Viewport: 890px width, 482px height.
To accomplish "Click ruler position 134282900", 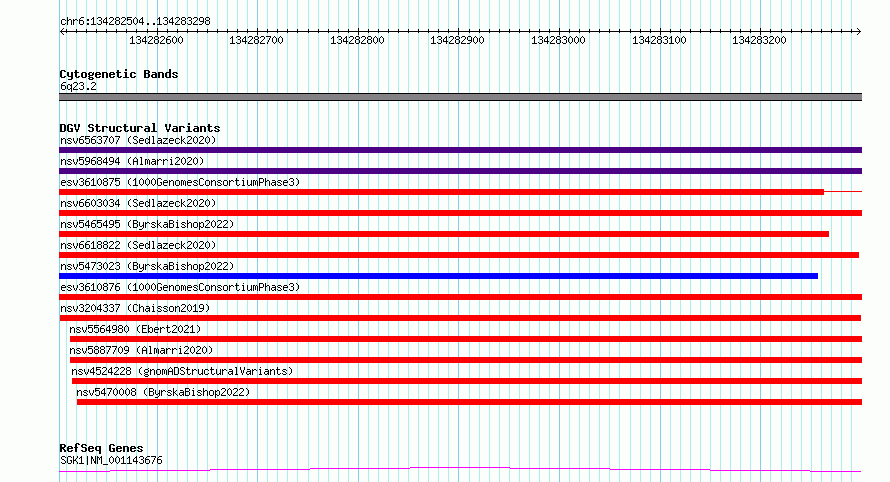I will click(457, 40).
